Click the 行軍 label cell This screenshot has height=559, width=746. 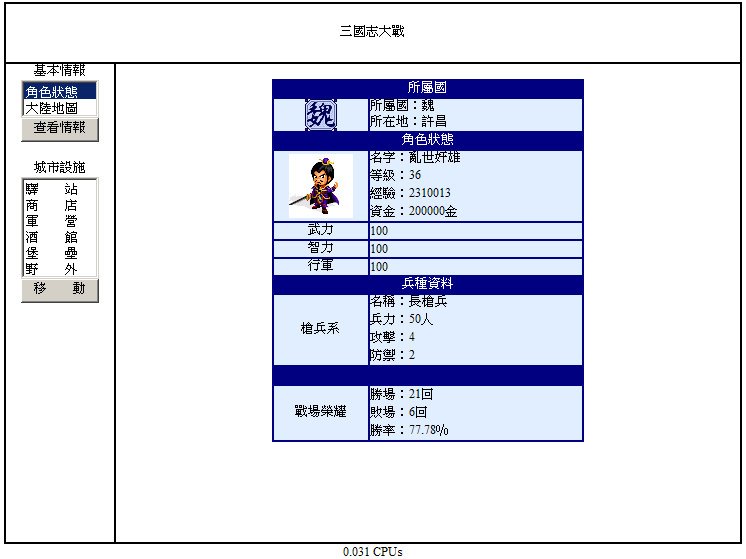click(x=321, y=266)
